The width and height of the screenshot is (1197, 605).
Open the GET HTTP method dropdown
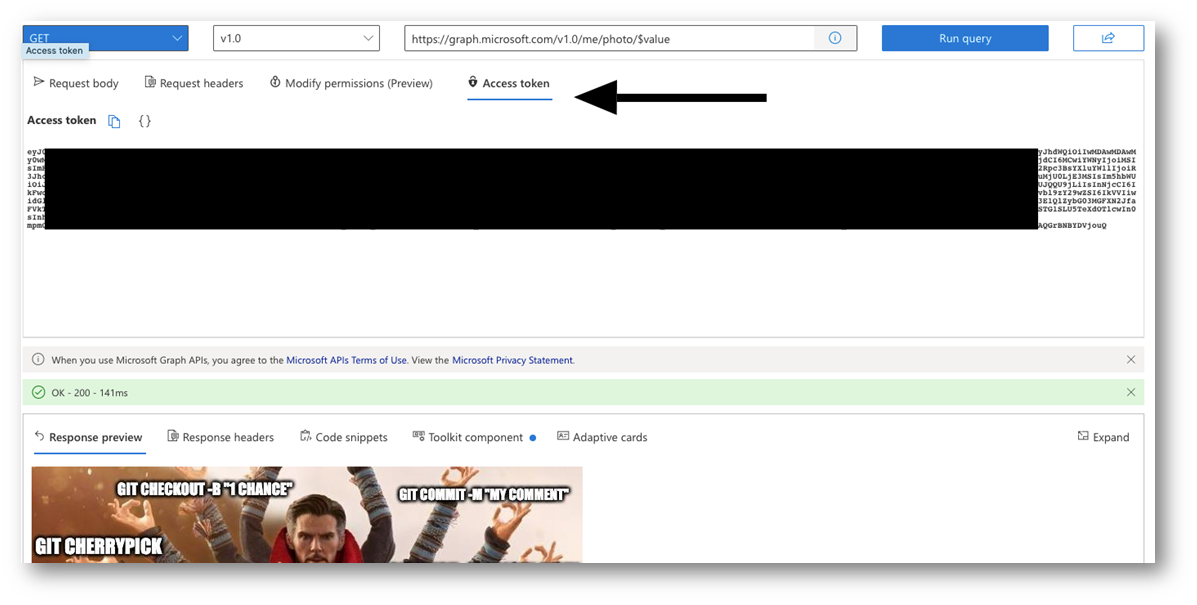click(x=105, y=38)
